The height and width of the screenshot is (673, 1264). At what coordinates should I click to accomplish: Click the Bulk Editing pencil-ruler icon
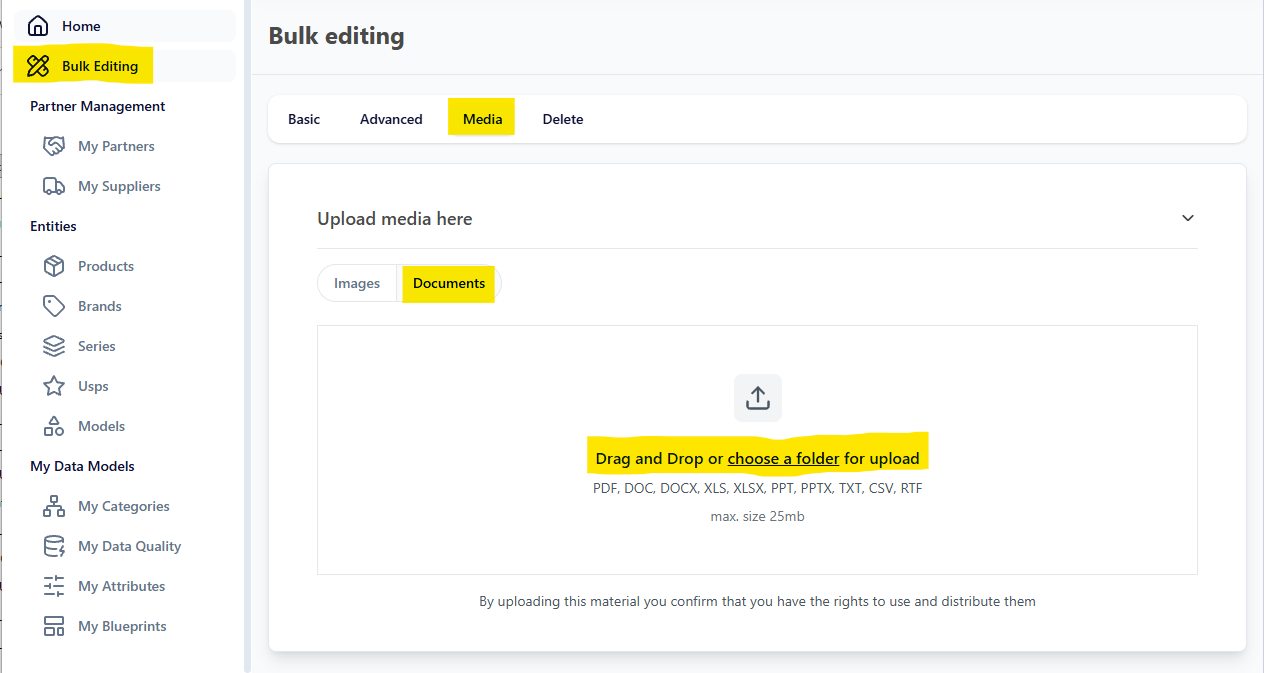pos(38,66)
